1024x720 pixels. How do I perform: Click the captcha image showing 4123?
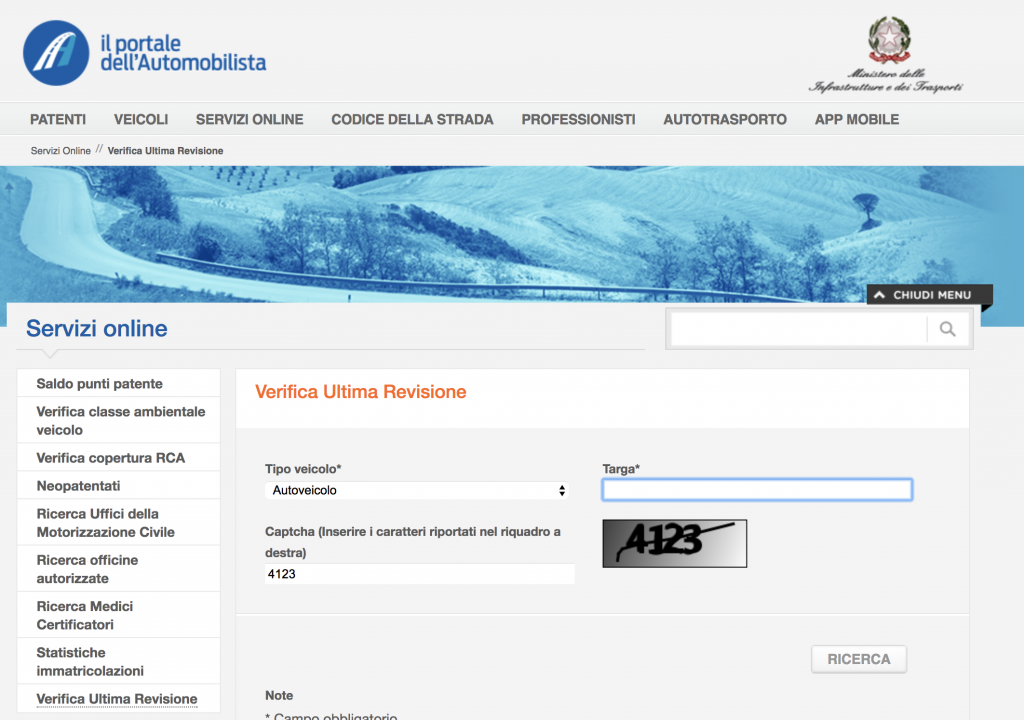coord(675,544)
